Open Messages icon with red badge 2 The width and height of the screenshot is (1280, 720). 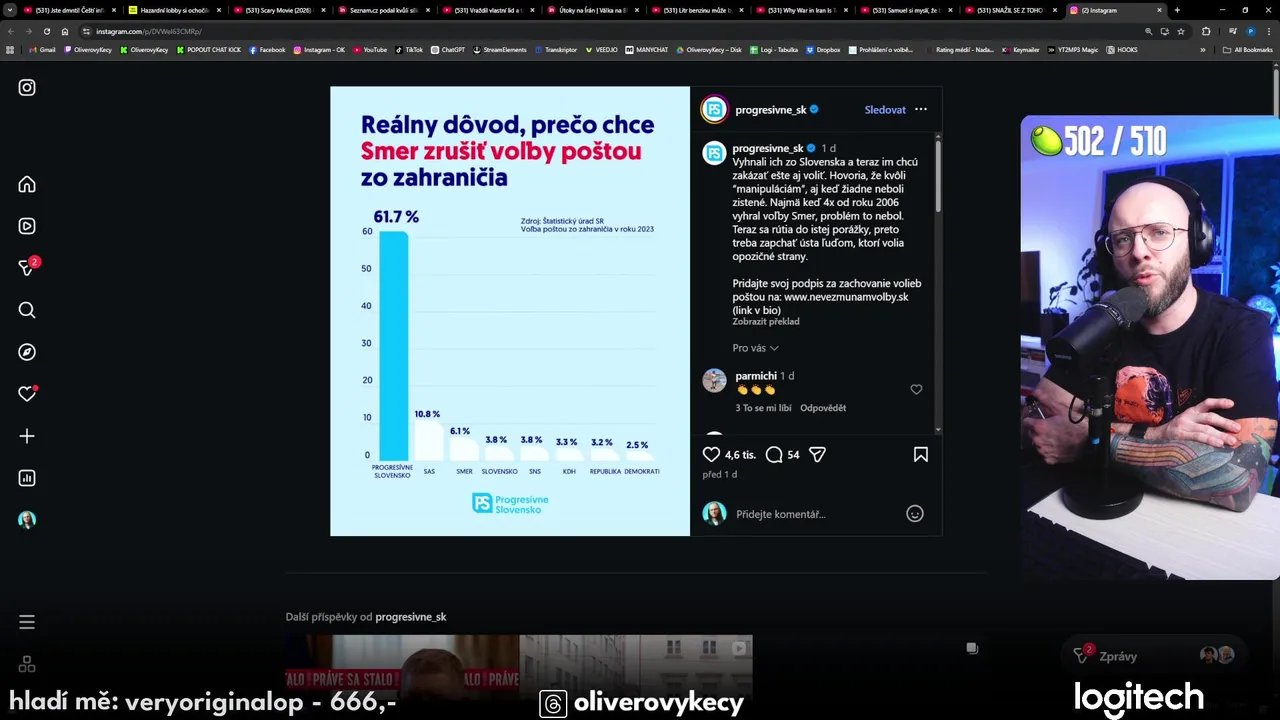pyautogui.click(x=28, y=267)
